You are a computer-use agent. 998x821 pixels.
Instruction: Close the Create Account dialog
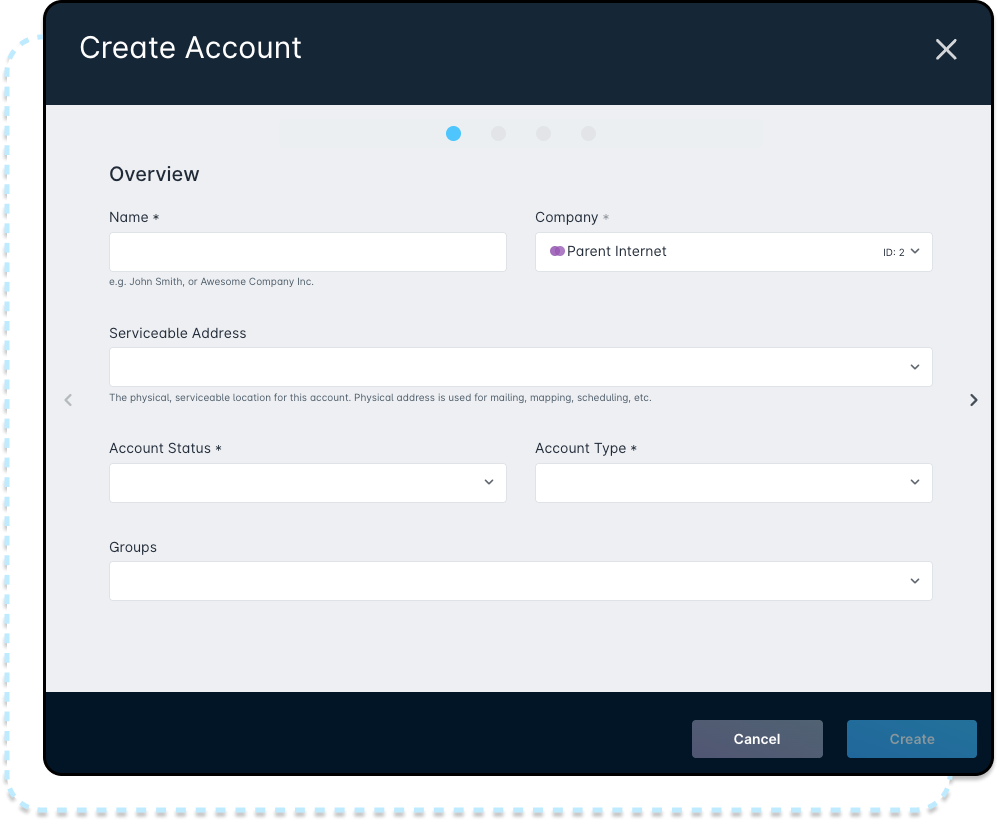click(946, 49)
